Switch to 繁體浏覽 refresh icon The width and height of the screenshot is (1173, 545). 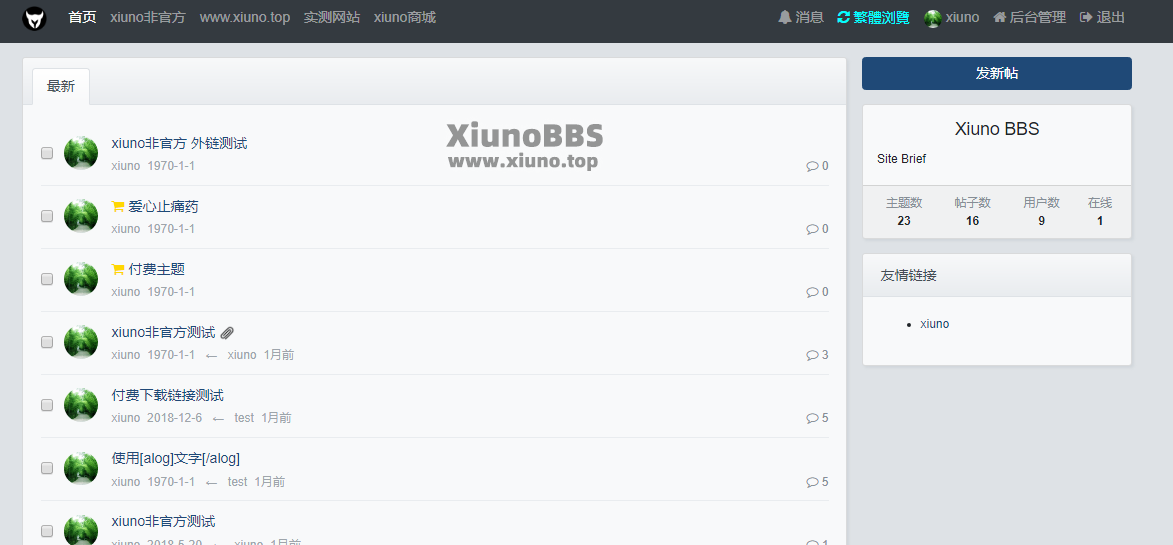tap(843, 17)
